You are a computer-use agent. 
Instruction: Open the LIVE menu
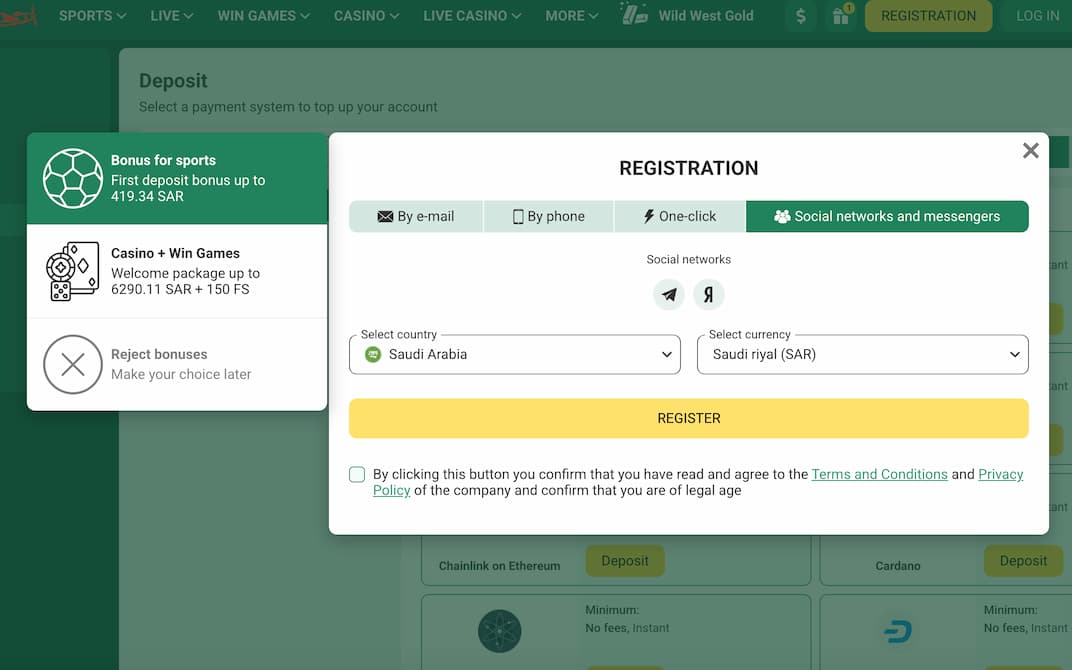click(x=172, y=16)
